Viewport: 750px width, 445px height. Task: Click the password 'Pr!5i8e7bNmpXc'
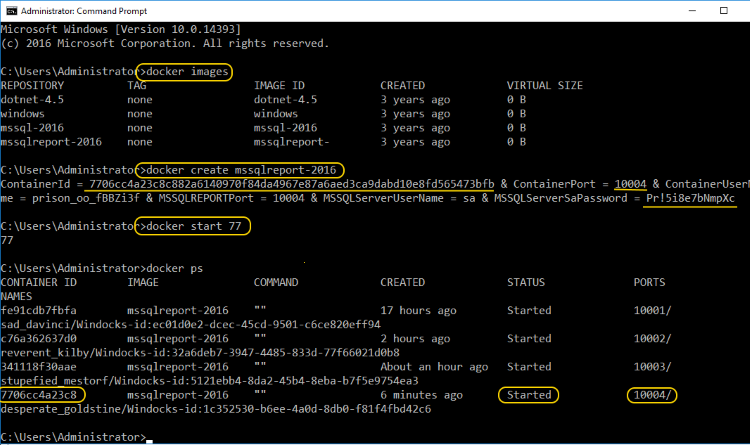point(690,198)
